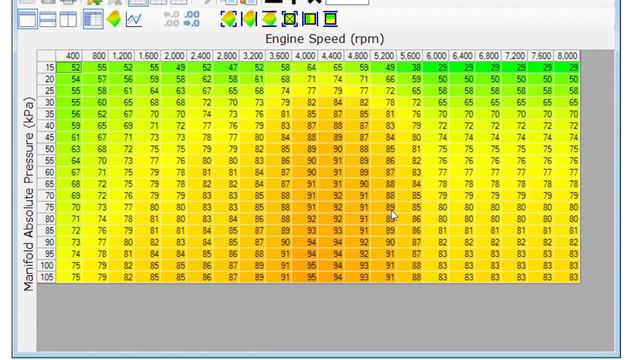This screenshot has width=640, height=360.
Task: Select cell 62 at 35 kPa, 800 rpm
Action: 95,114
